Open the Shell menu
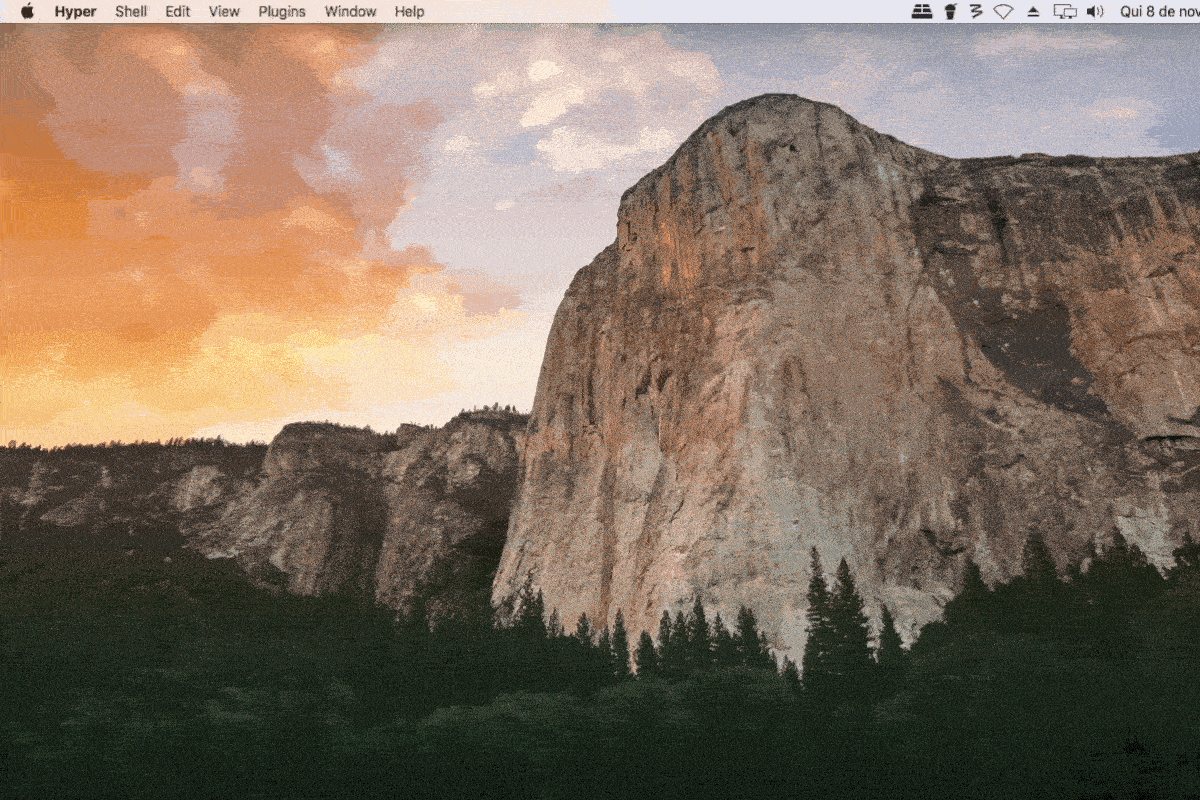The width and height of the screenshot is (1200, 800). pyautogui.click(x=131, y=12)
